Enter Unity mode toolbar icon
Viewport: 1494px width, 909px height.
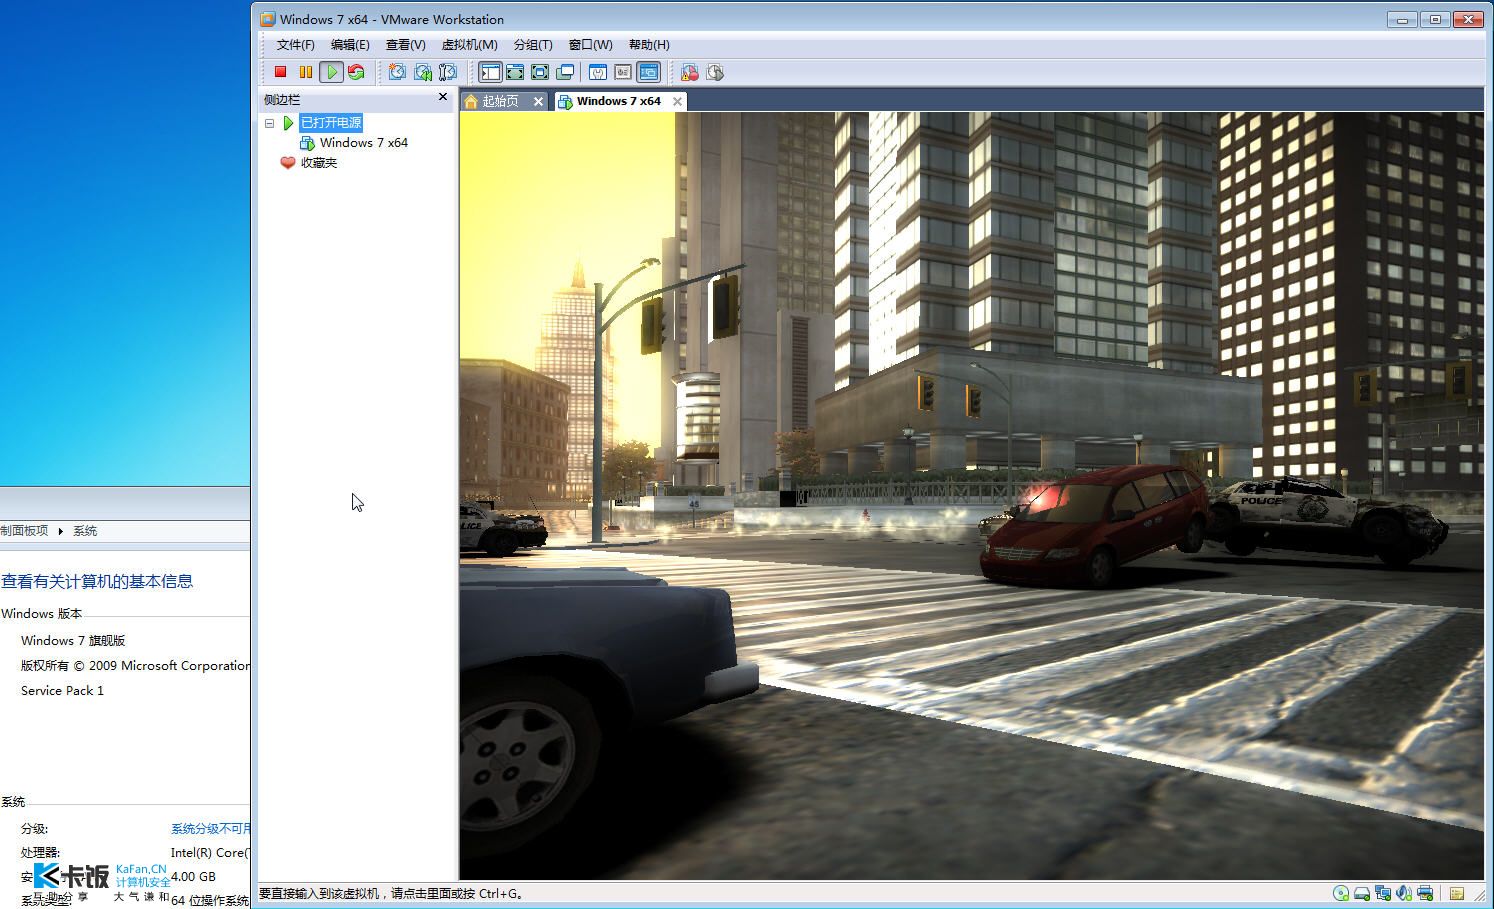click(565, 72)
